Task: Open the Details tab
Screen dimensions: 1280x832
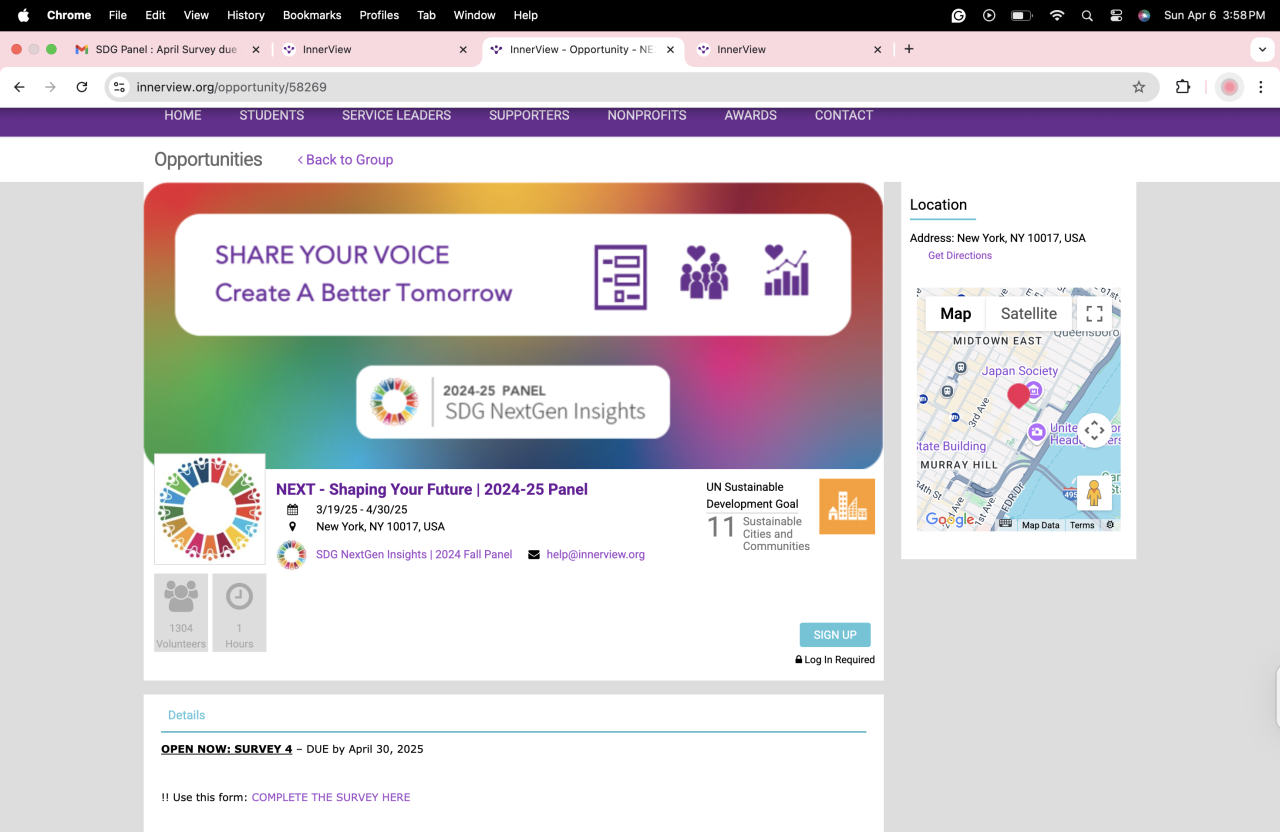Action: (x=186, y=715)
